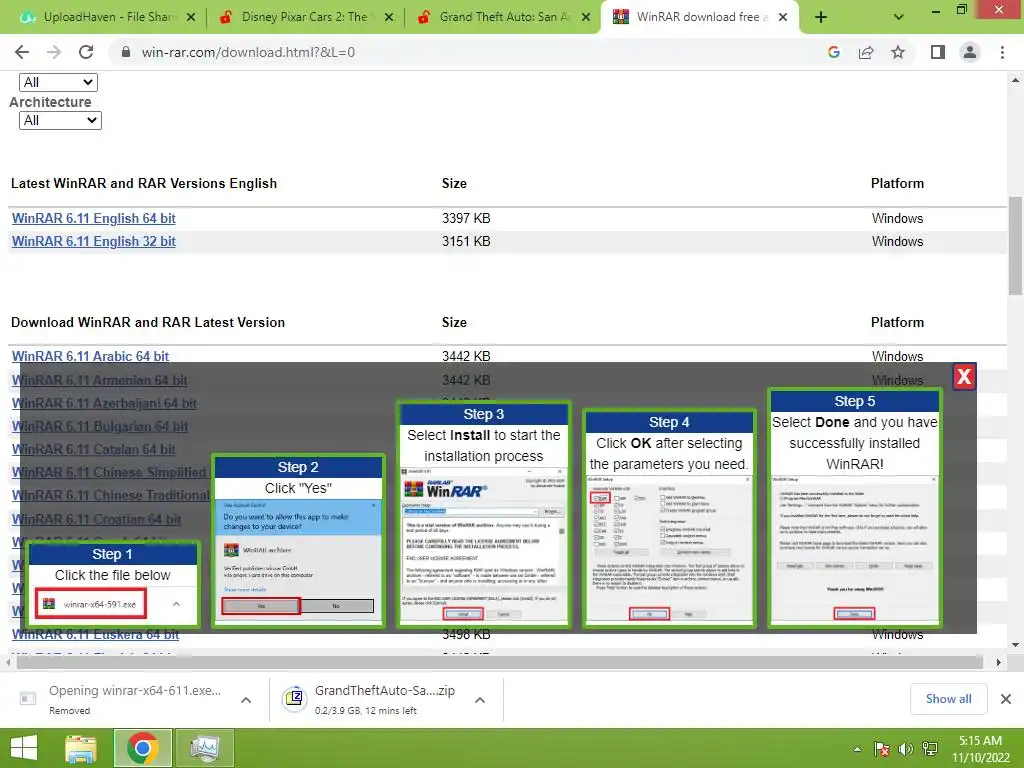Click the scroll right arrow at bottom
1024x768 pixels.
coord(998,662)
